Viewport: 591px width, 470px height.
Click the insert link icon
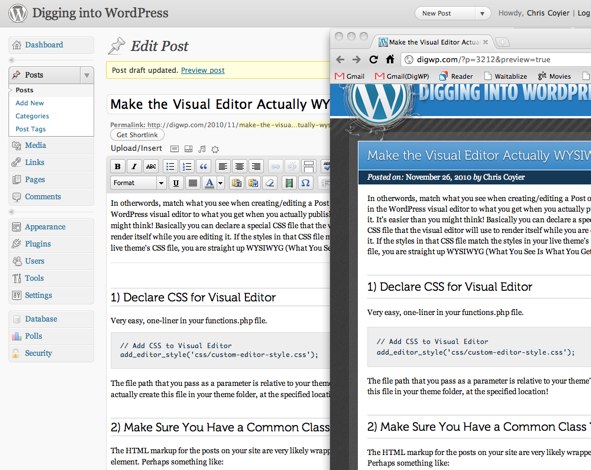276,166
